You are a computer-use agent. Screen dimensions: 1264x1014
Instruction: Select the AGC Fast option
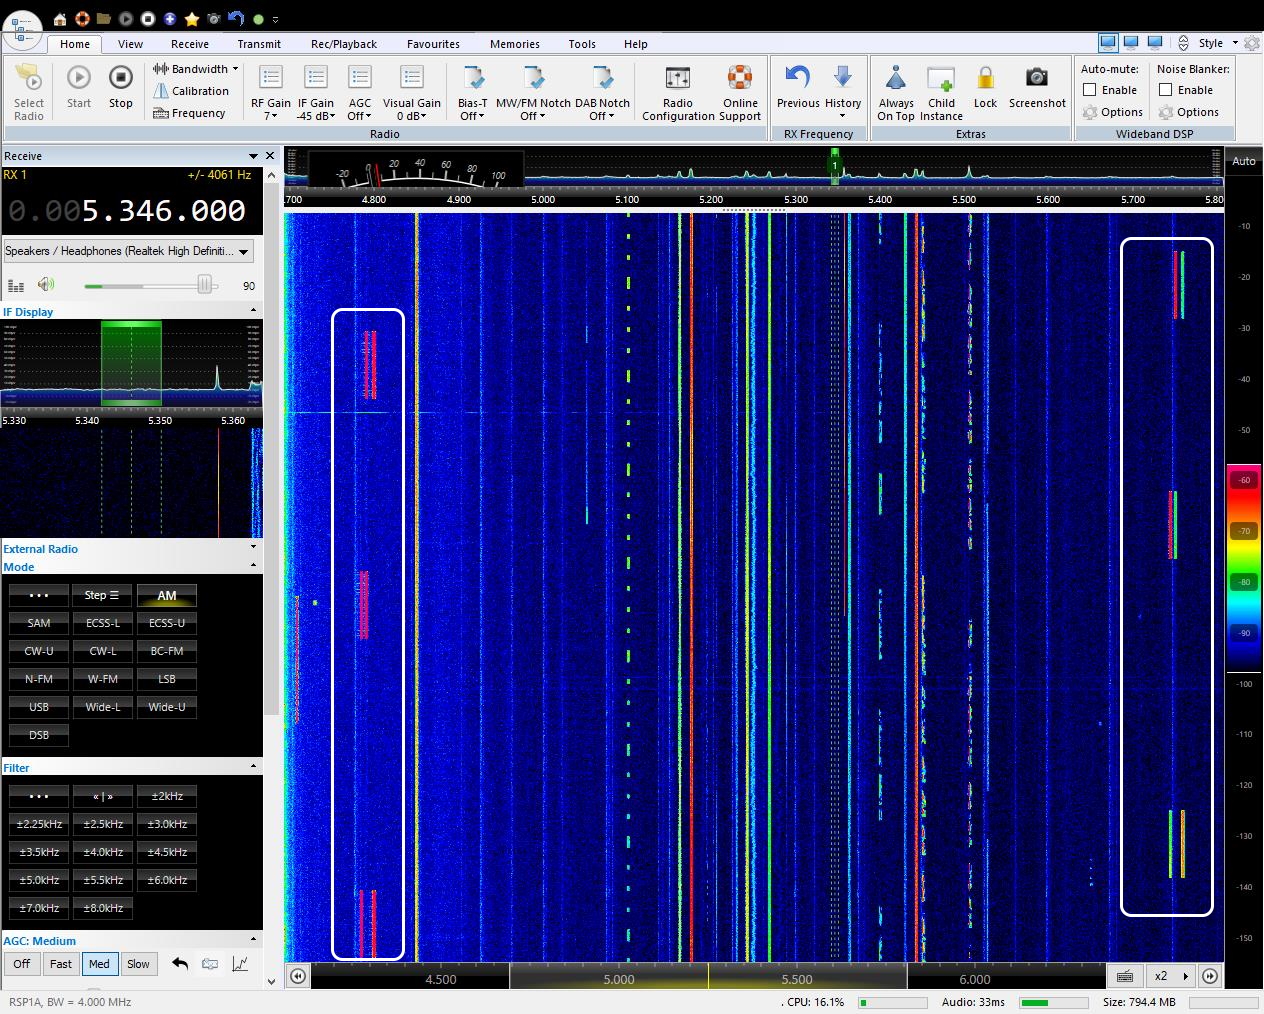click(60, 964)
